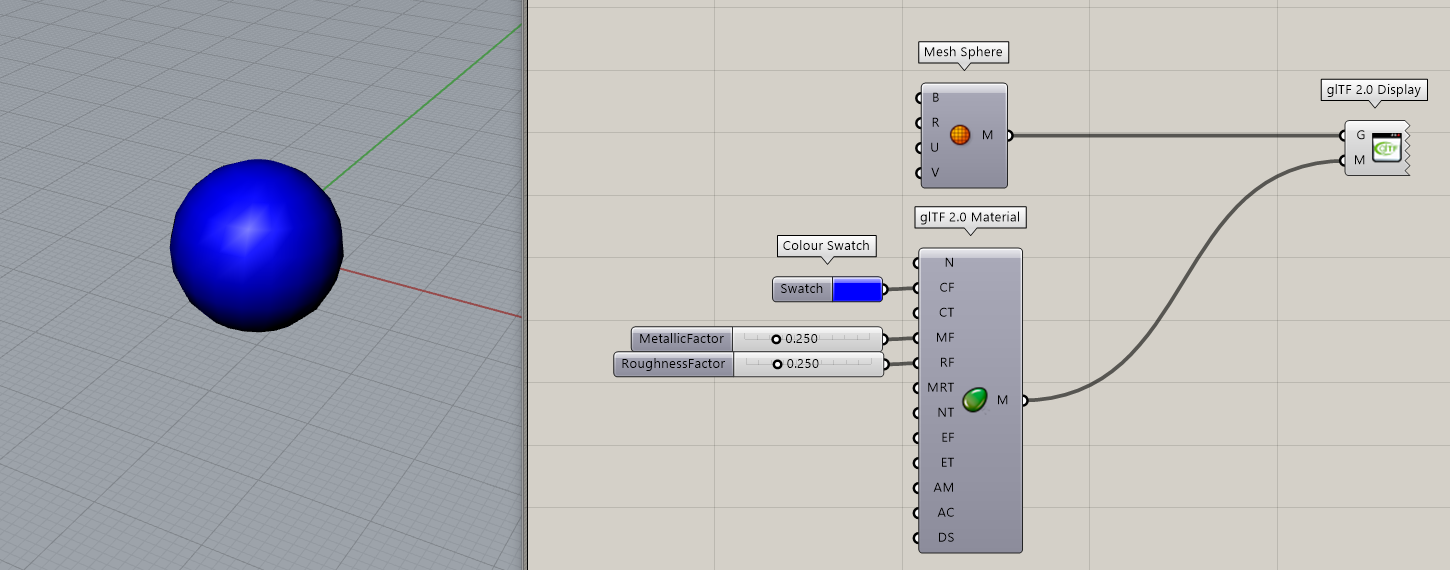Viewport: 1450px width, 570px height.
Task: Click the RoughnessFactor slider handle
Action: 777,364
